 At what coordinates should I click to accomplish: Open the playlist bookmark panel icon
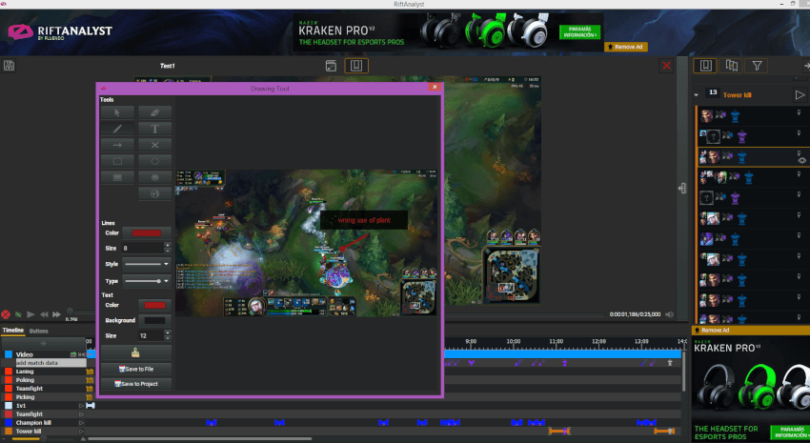coord(706,66)
